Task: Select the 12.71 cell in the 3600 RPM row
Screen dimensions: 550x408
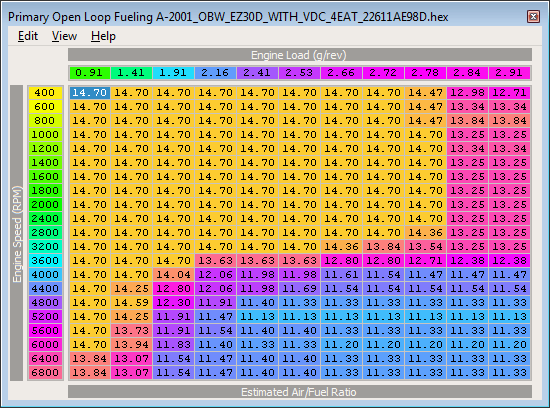Action: (x=425, y=261)
